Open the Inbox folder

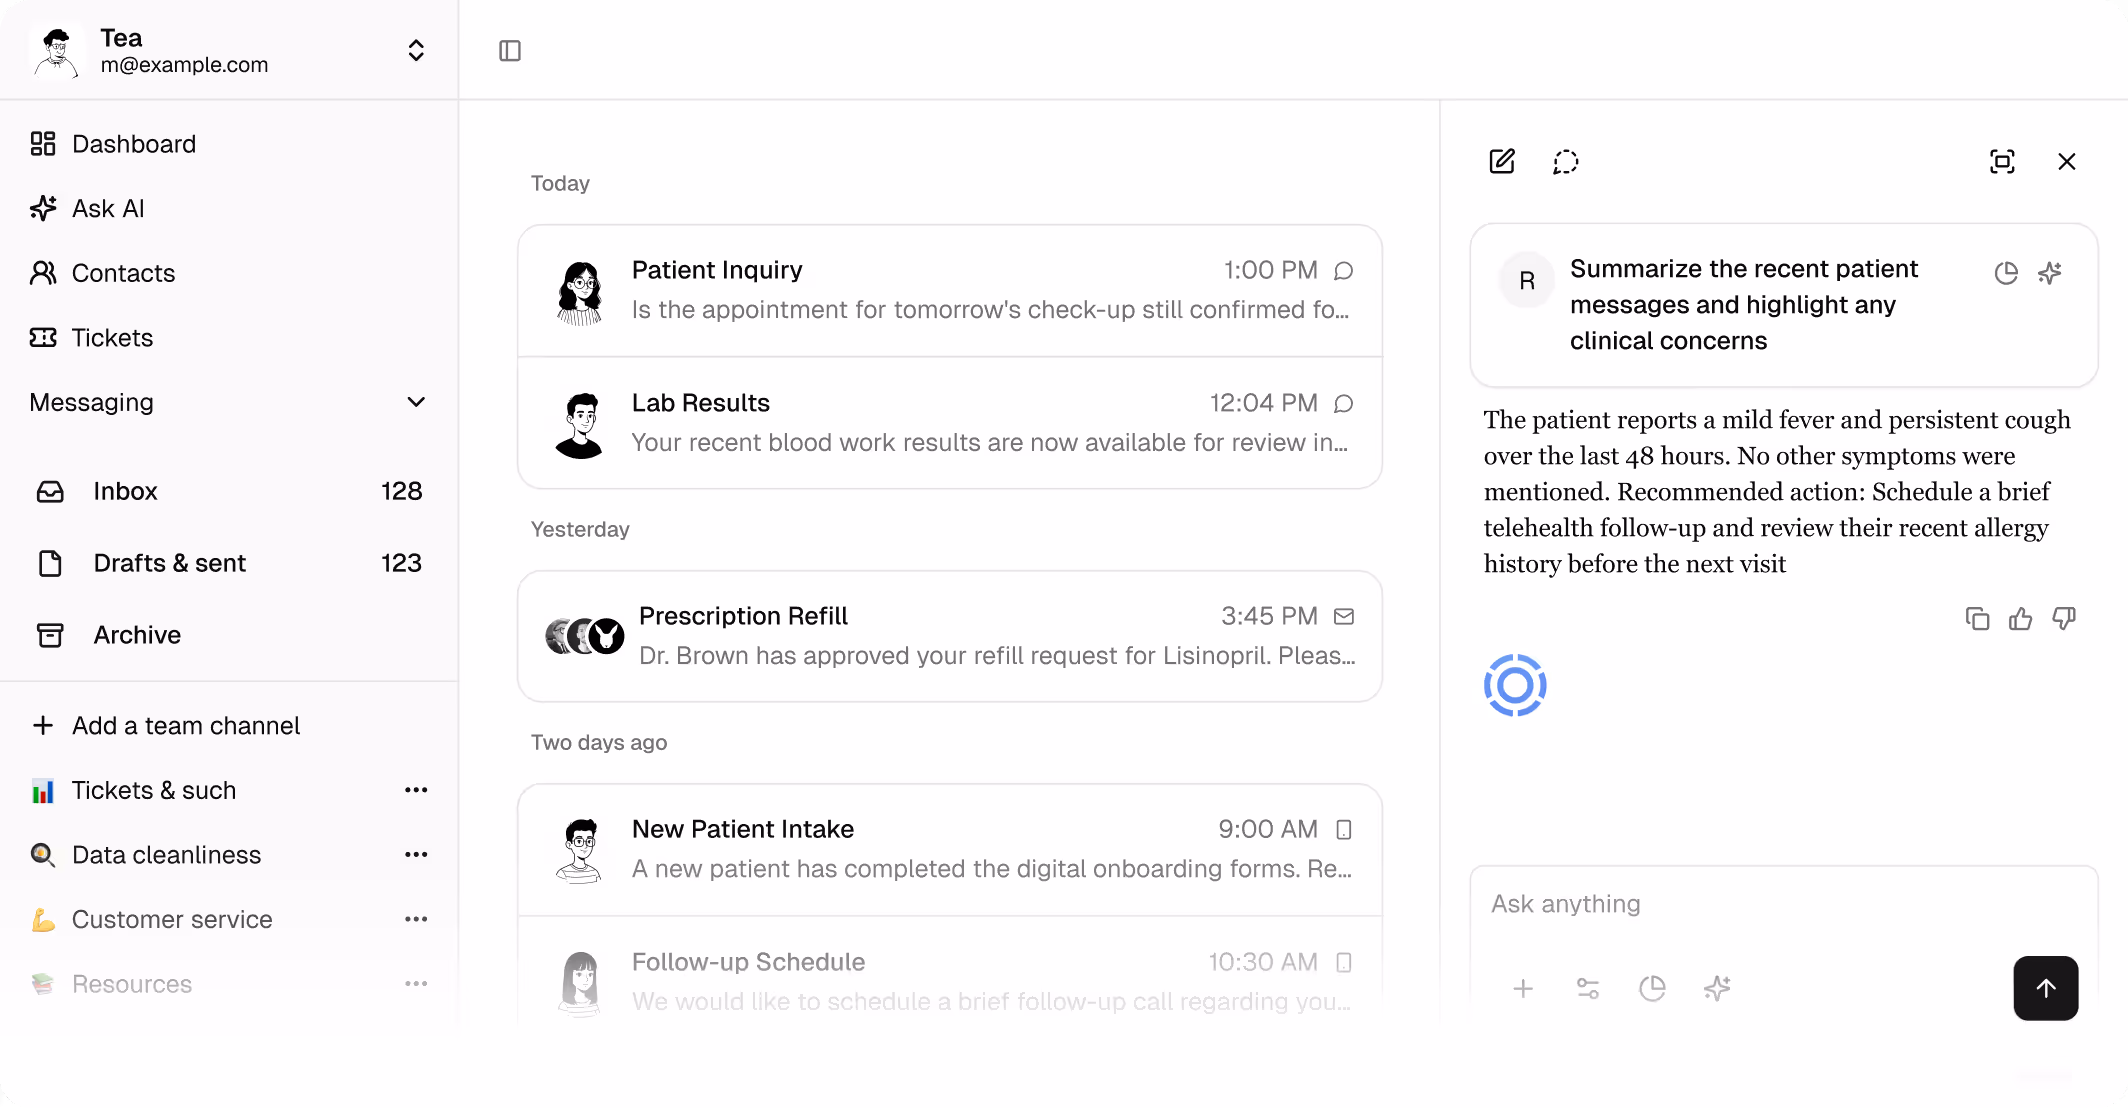125,491
